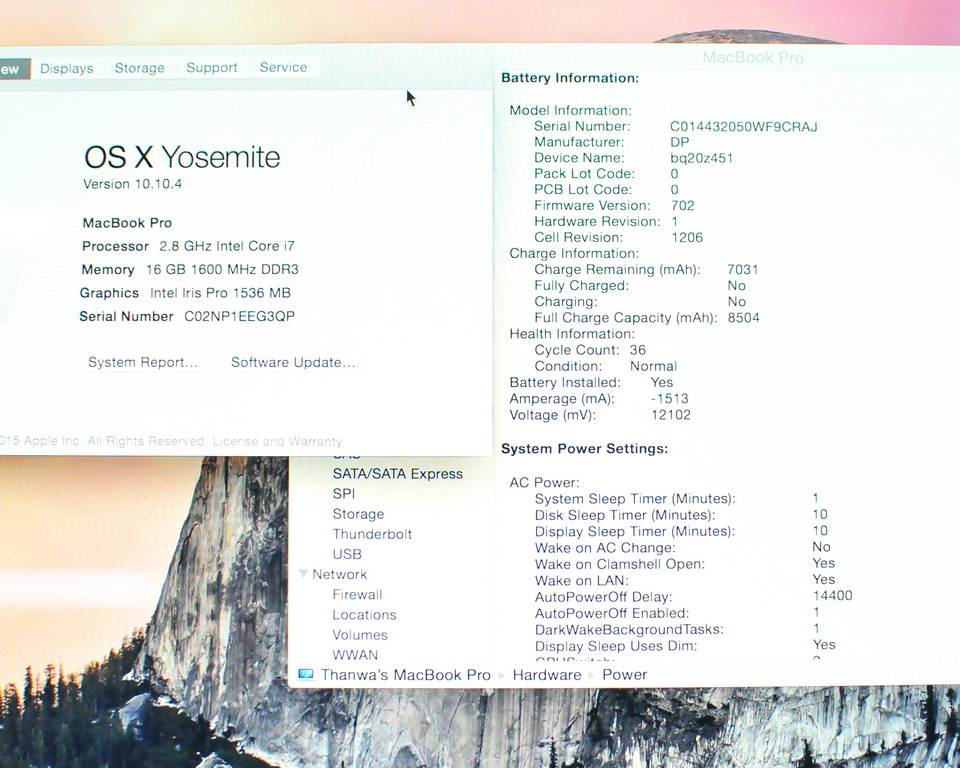
Task: Select WWAN under Network
Action: coord(355,655)
